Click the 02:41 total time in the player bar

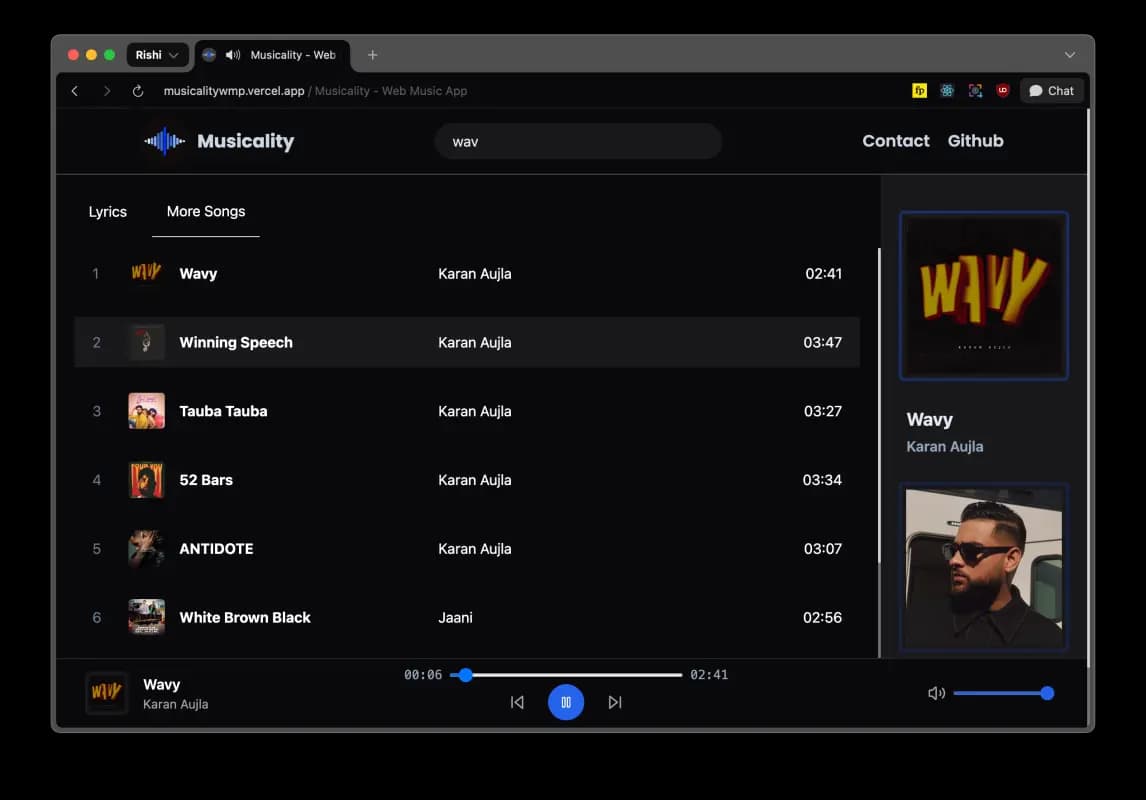709,674
